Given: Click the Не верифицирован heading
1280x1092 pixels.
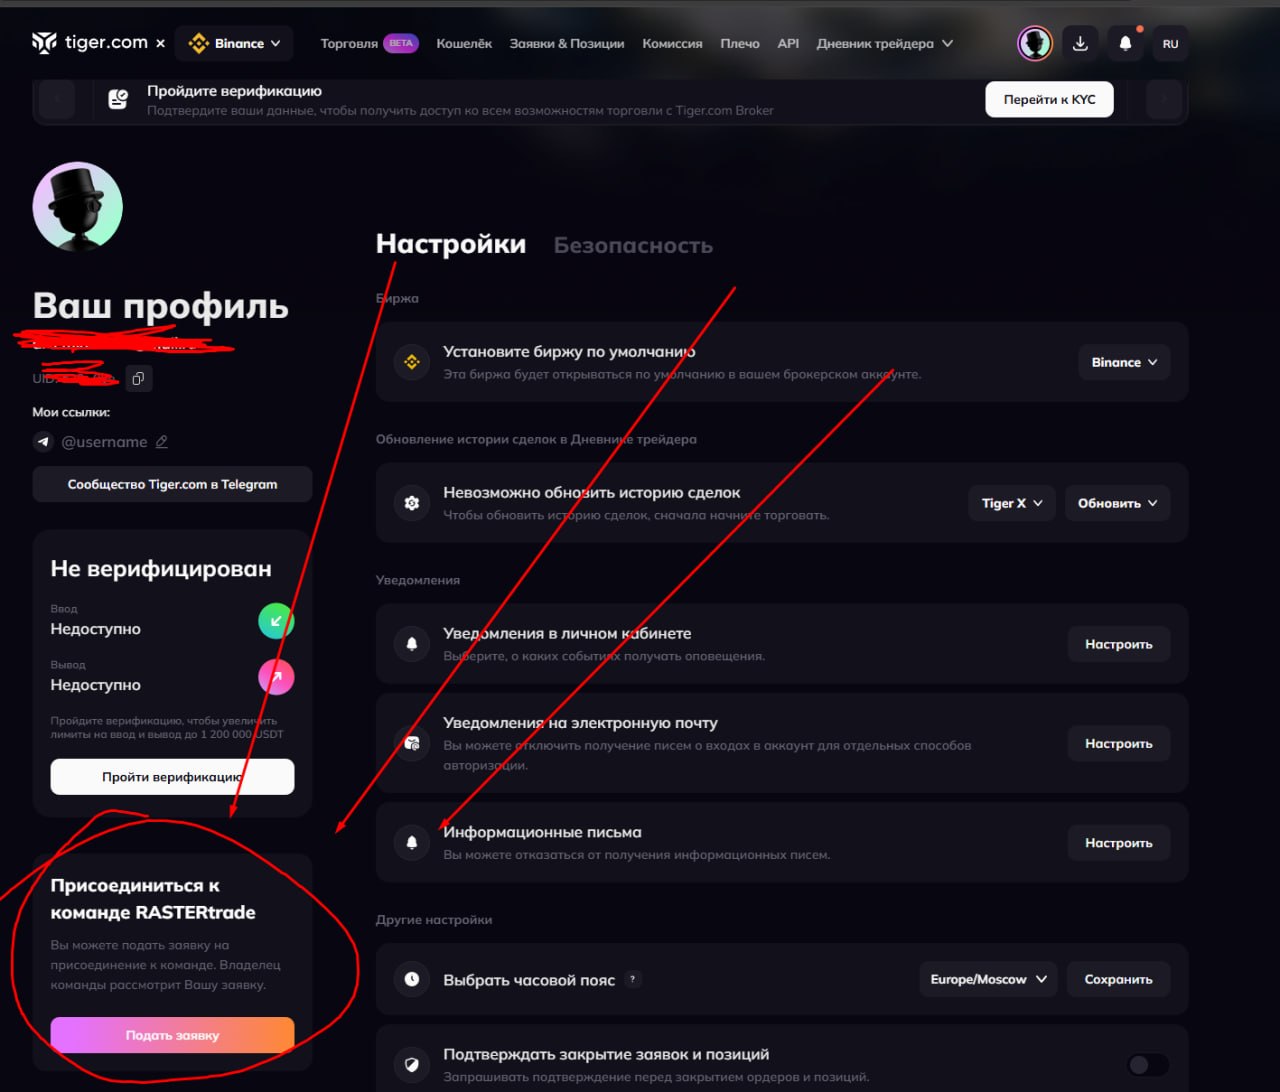Looking at the screenshot, I should [161, 569].
